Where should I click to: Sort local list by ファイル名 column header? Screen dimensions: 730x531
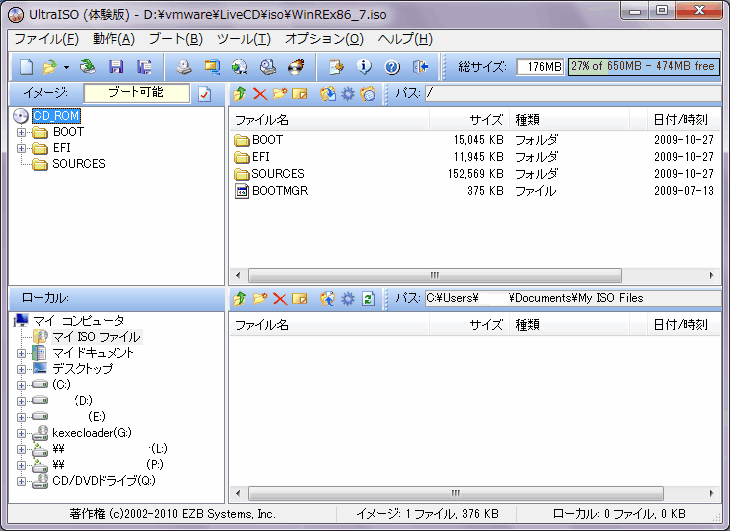click(330, 325)
